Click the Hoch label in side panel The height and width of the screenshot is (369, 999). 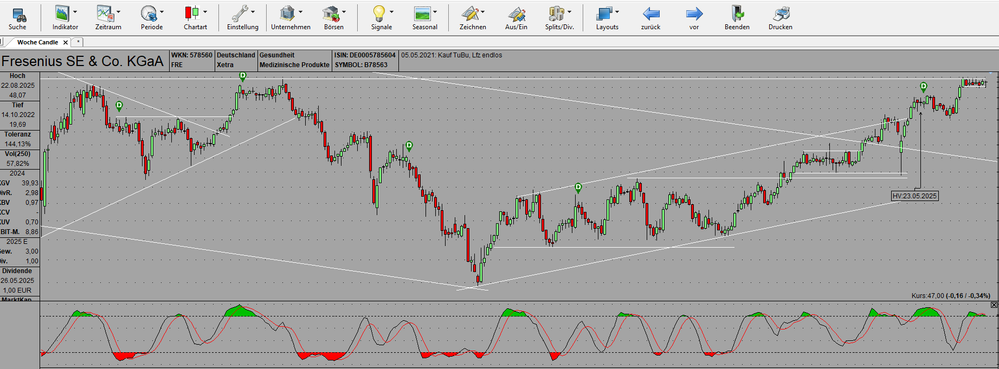click(17, 76)
